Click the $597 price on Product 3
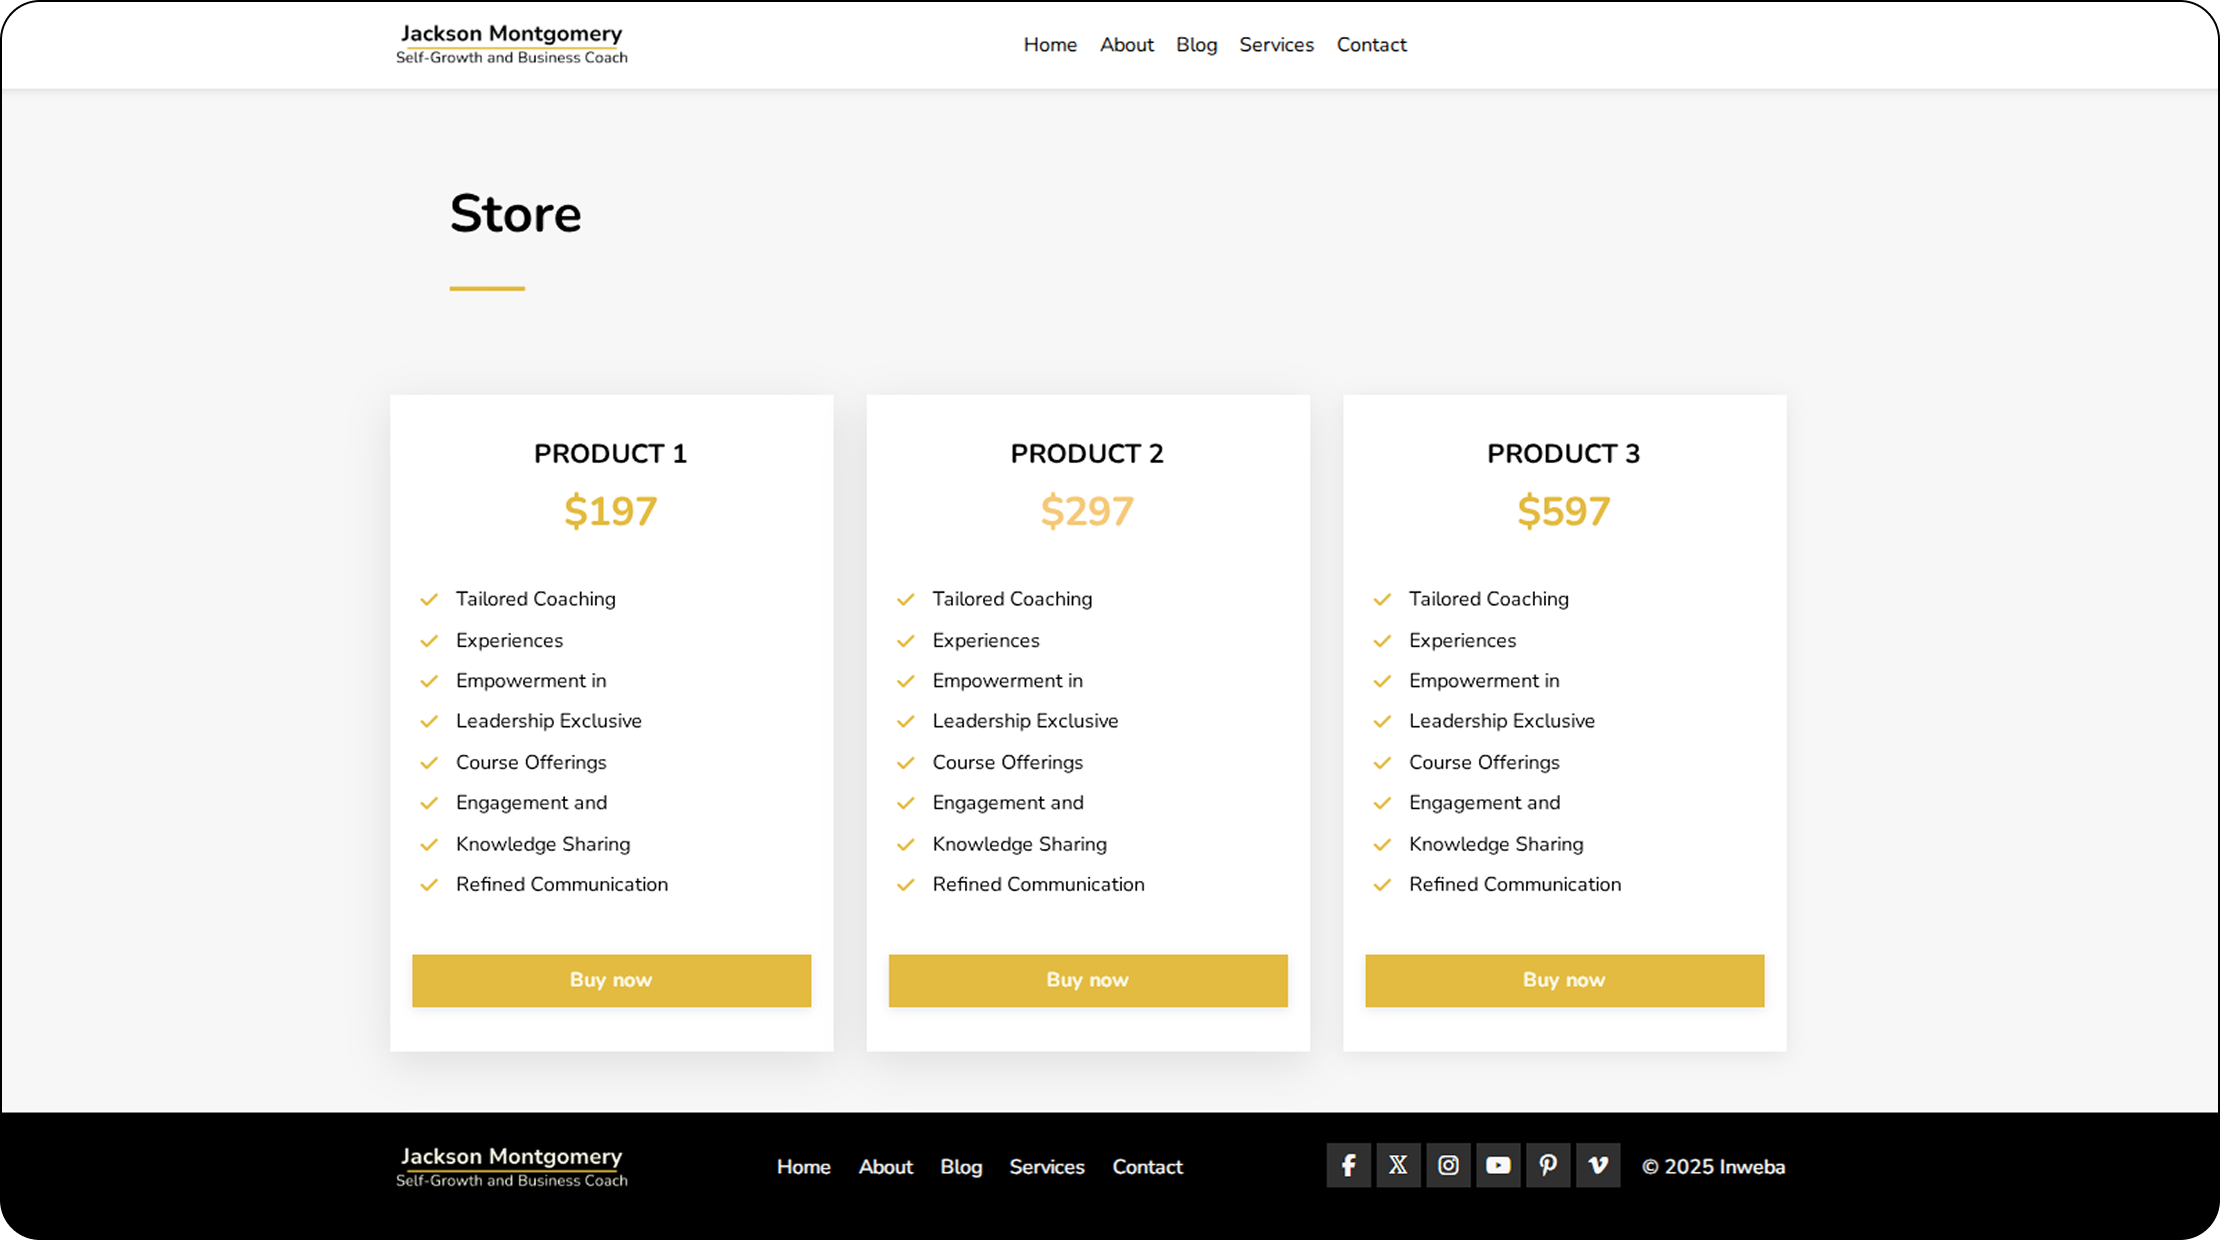 [1563, 511]
